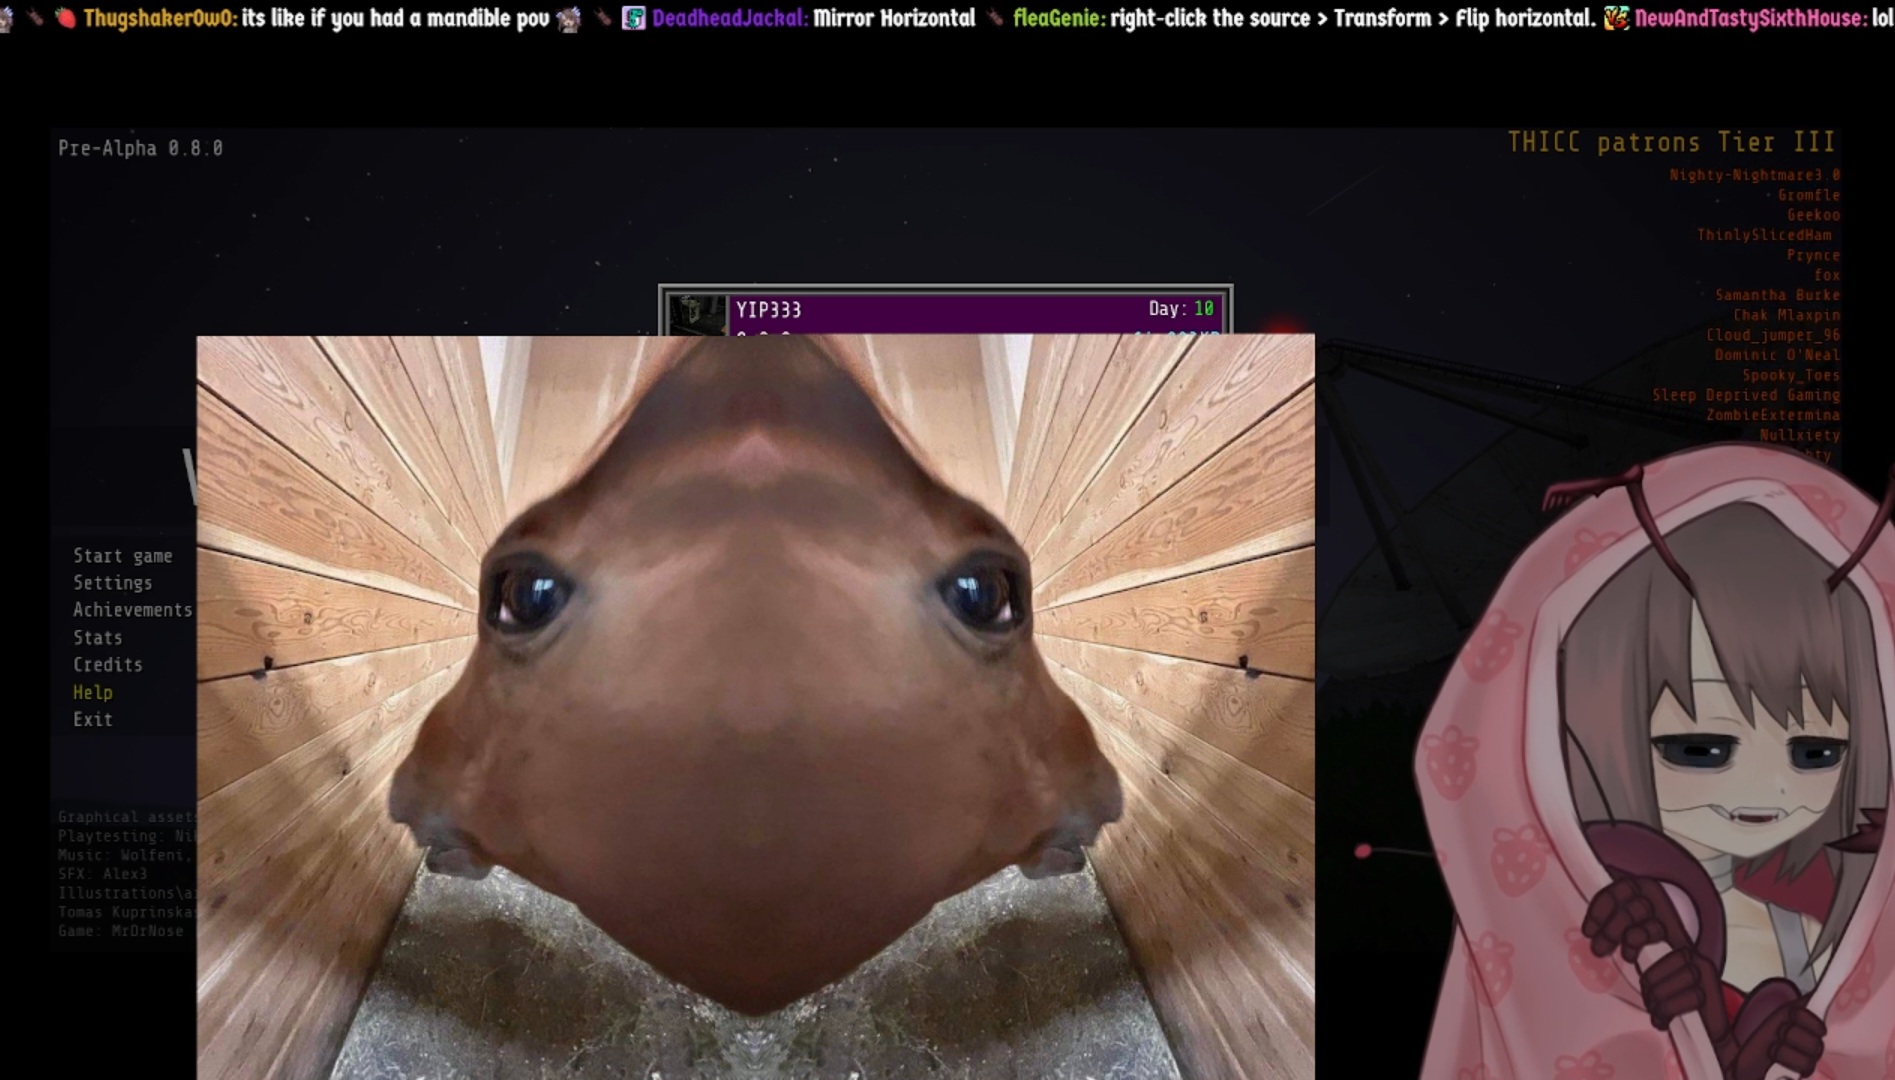
Task: Click the chat badge beside DeadheadJackal
Action: (633, 18)
